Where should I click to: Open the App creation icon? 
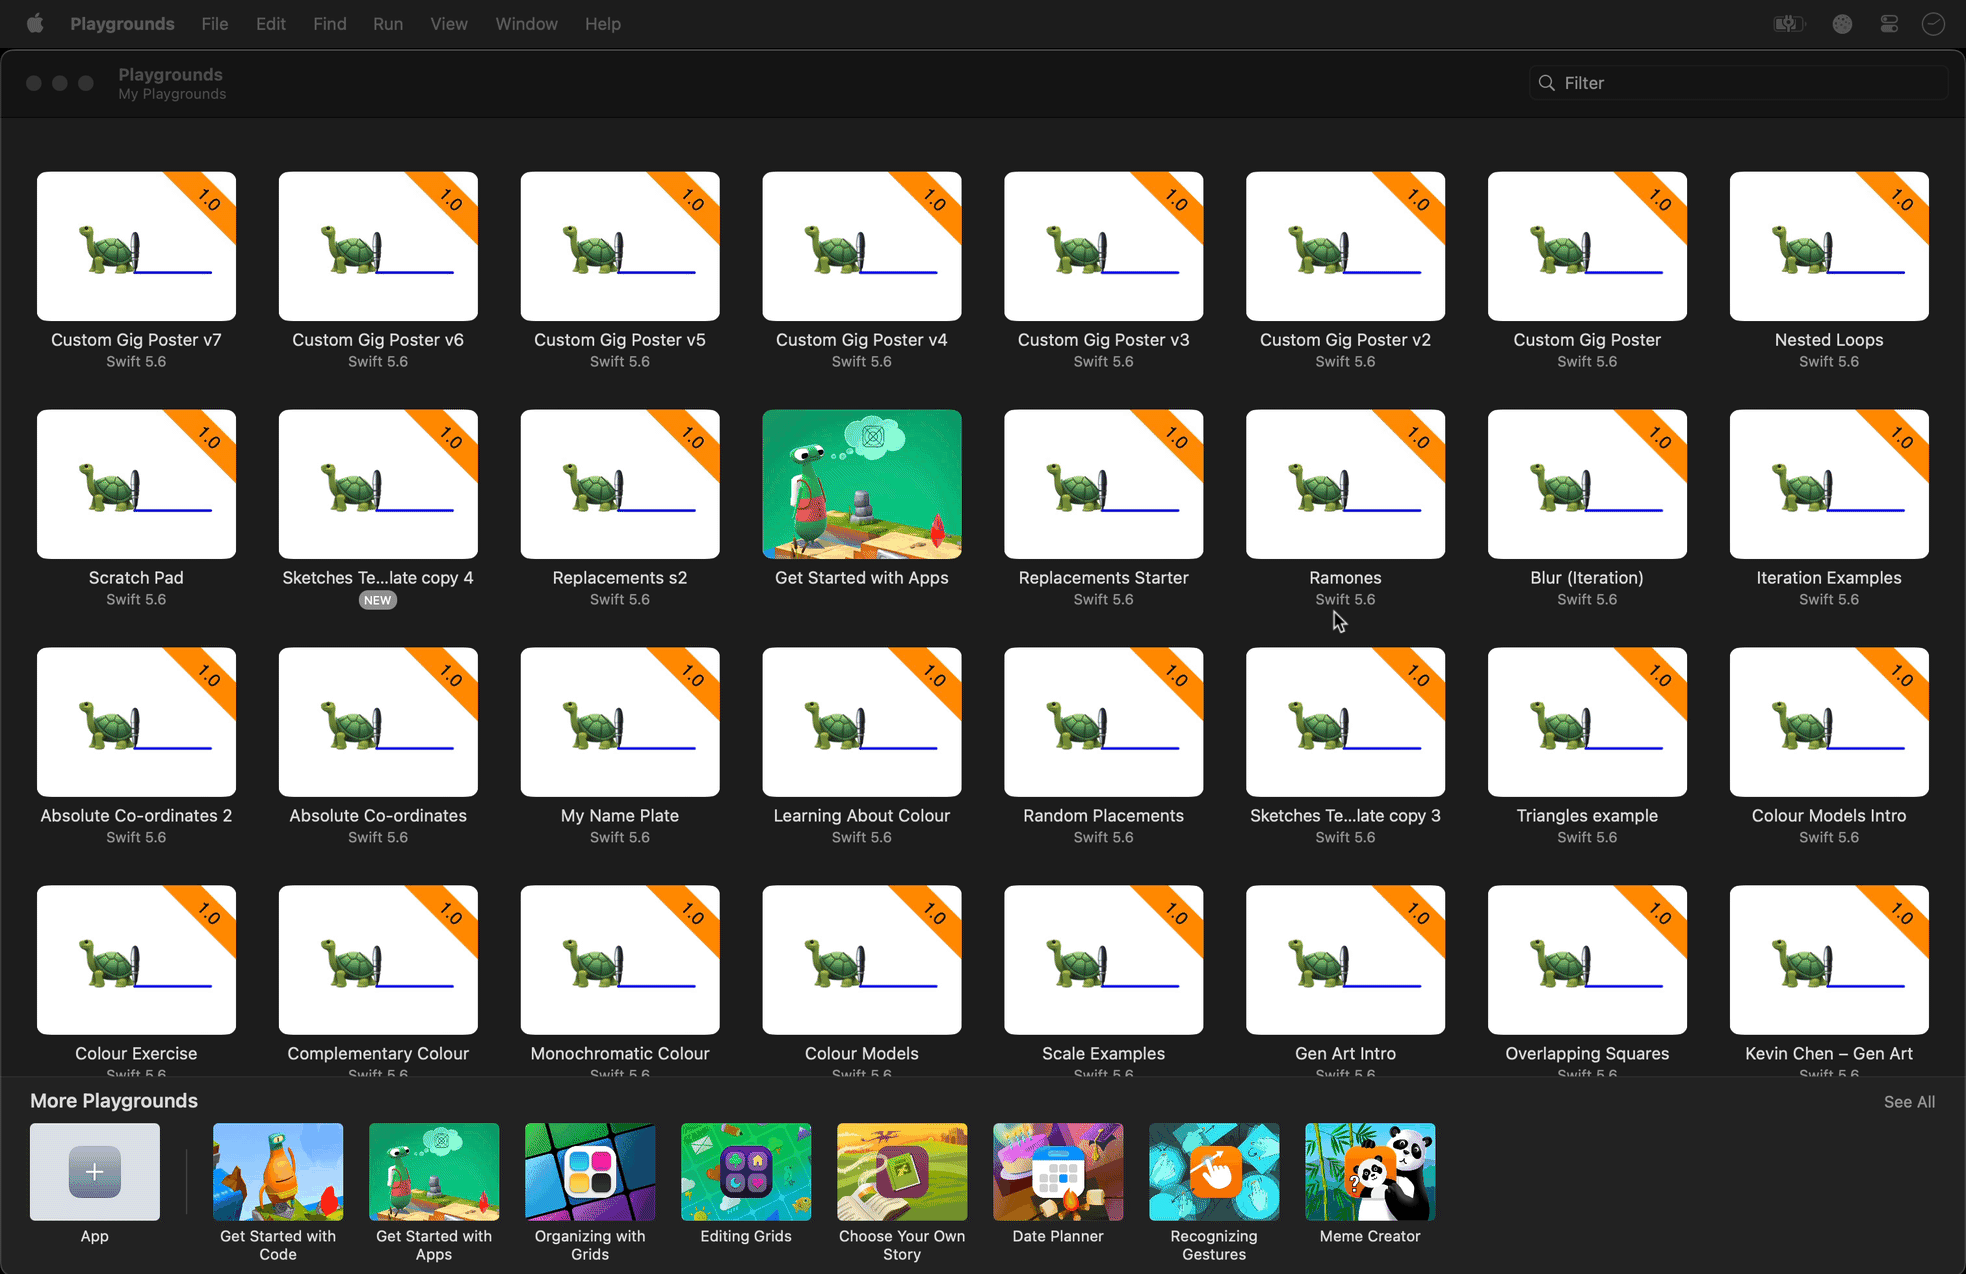coord(94,1172)
